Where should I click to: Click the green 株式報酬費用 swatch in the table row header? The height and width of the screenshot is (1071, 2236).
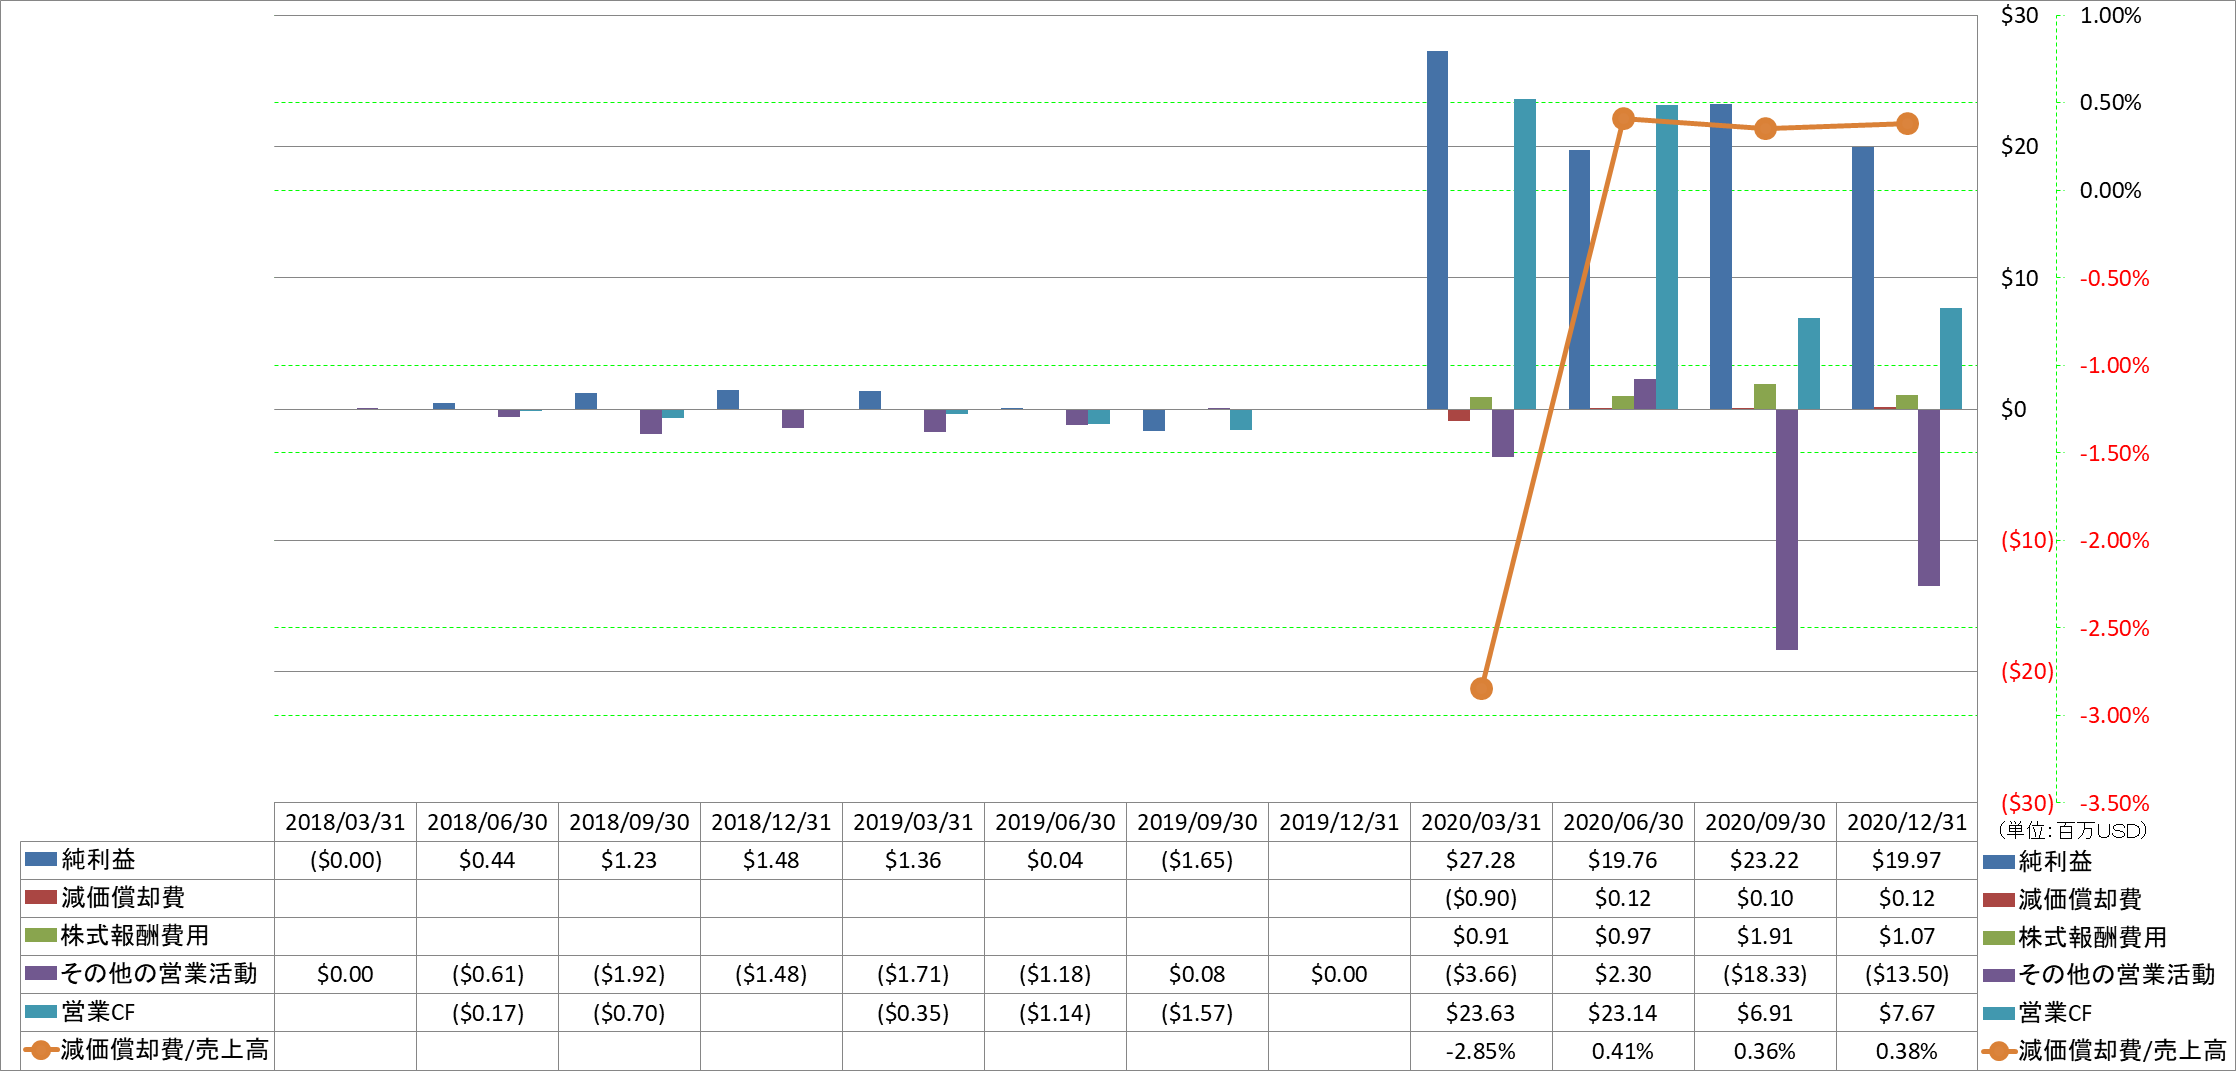pos(41,935)
